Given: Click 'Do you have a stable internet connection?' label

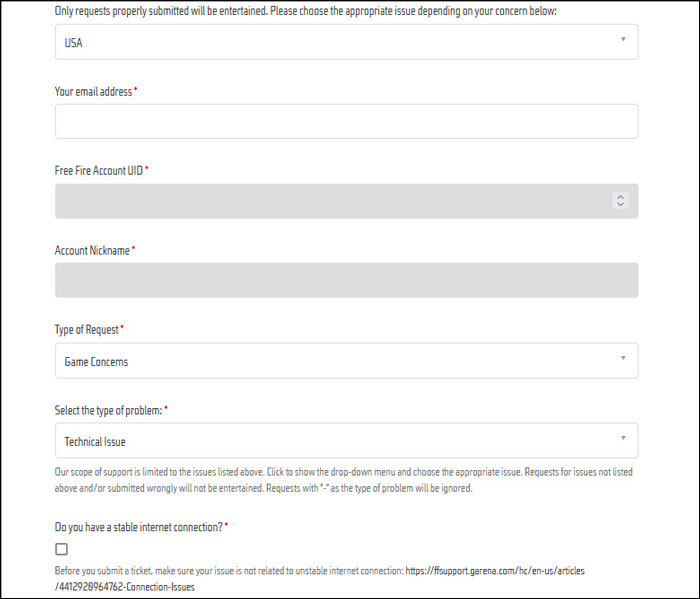Looking at the screenshot, I should 138,527.
